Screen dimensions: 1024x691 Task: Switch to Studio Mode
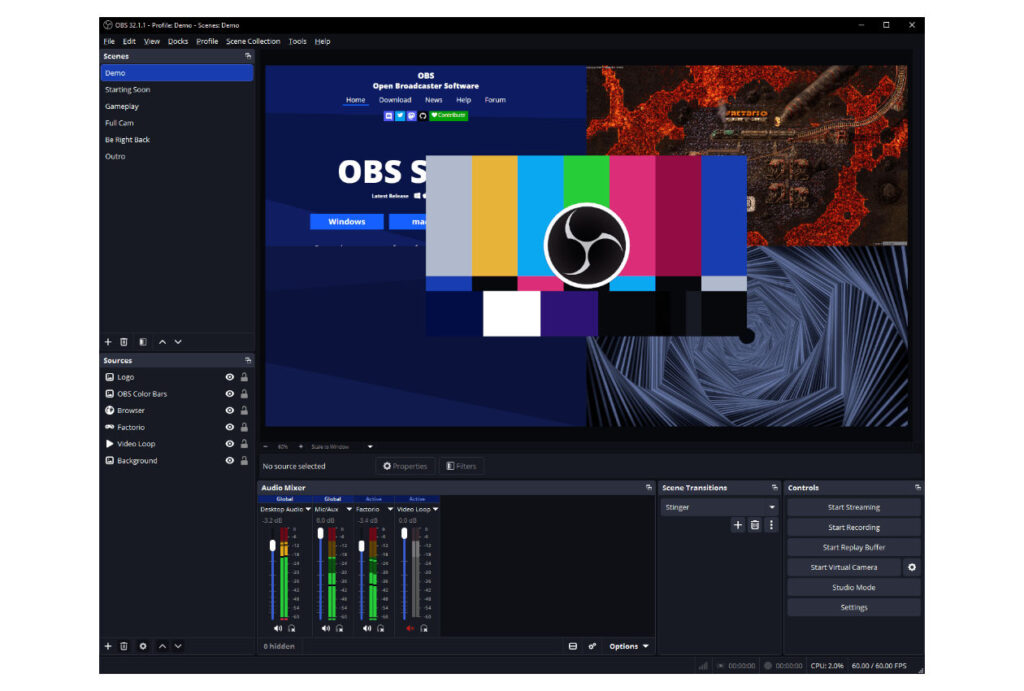854,587
